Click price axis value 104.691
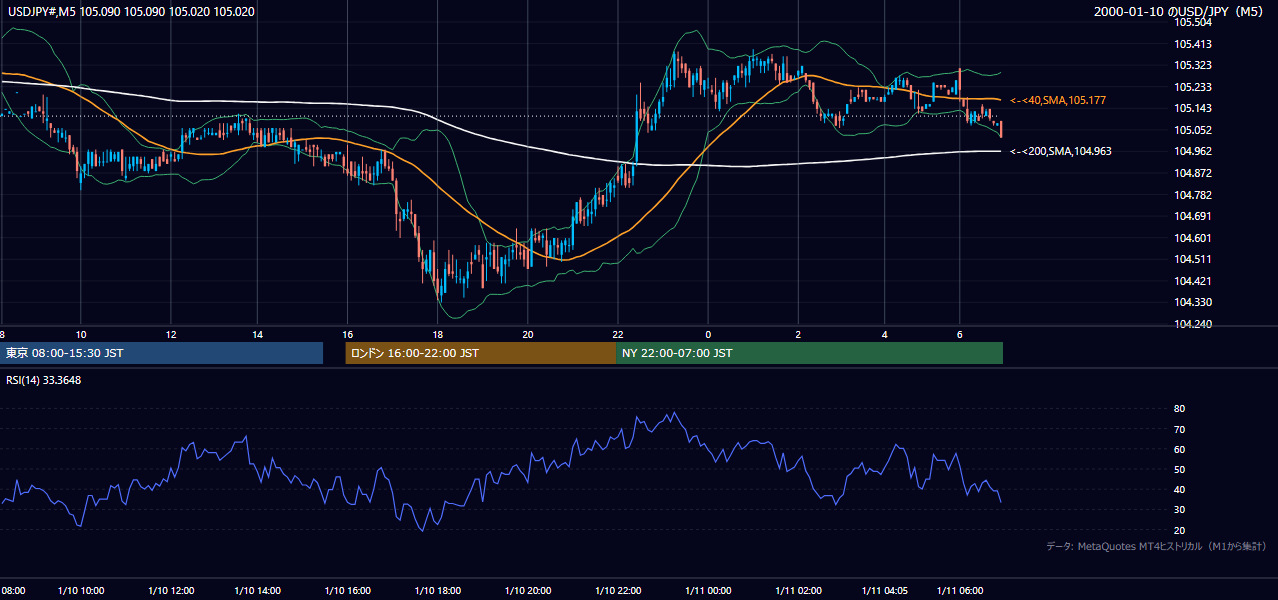This screenshot has width=1278, height=600. tap(1193, 216)
